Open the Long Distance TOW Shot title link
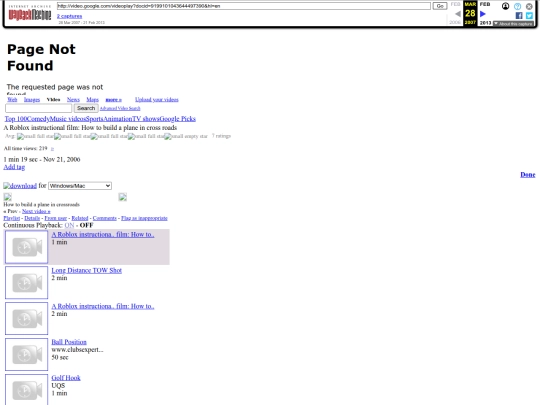Screen dimensions: 540x405 86,270
